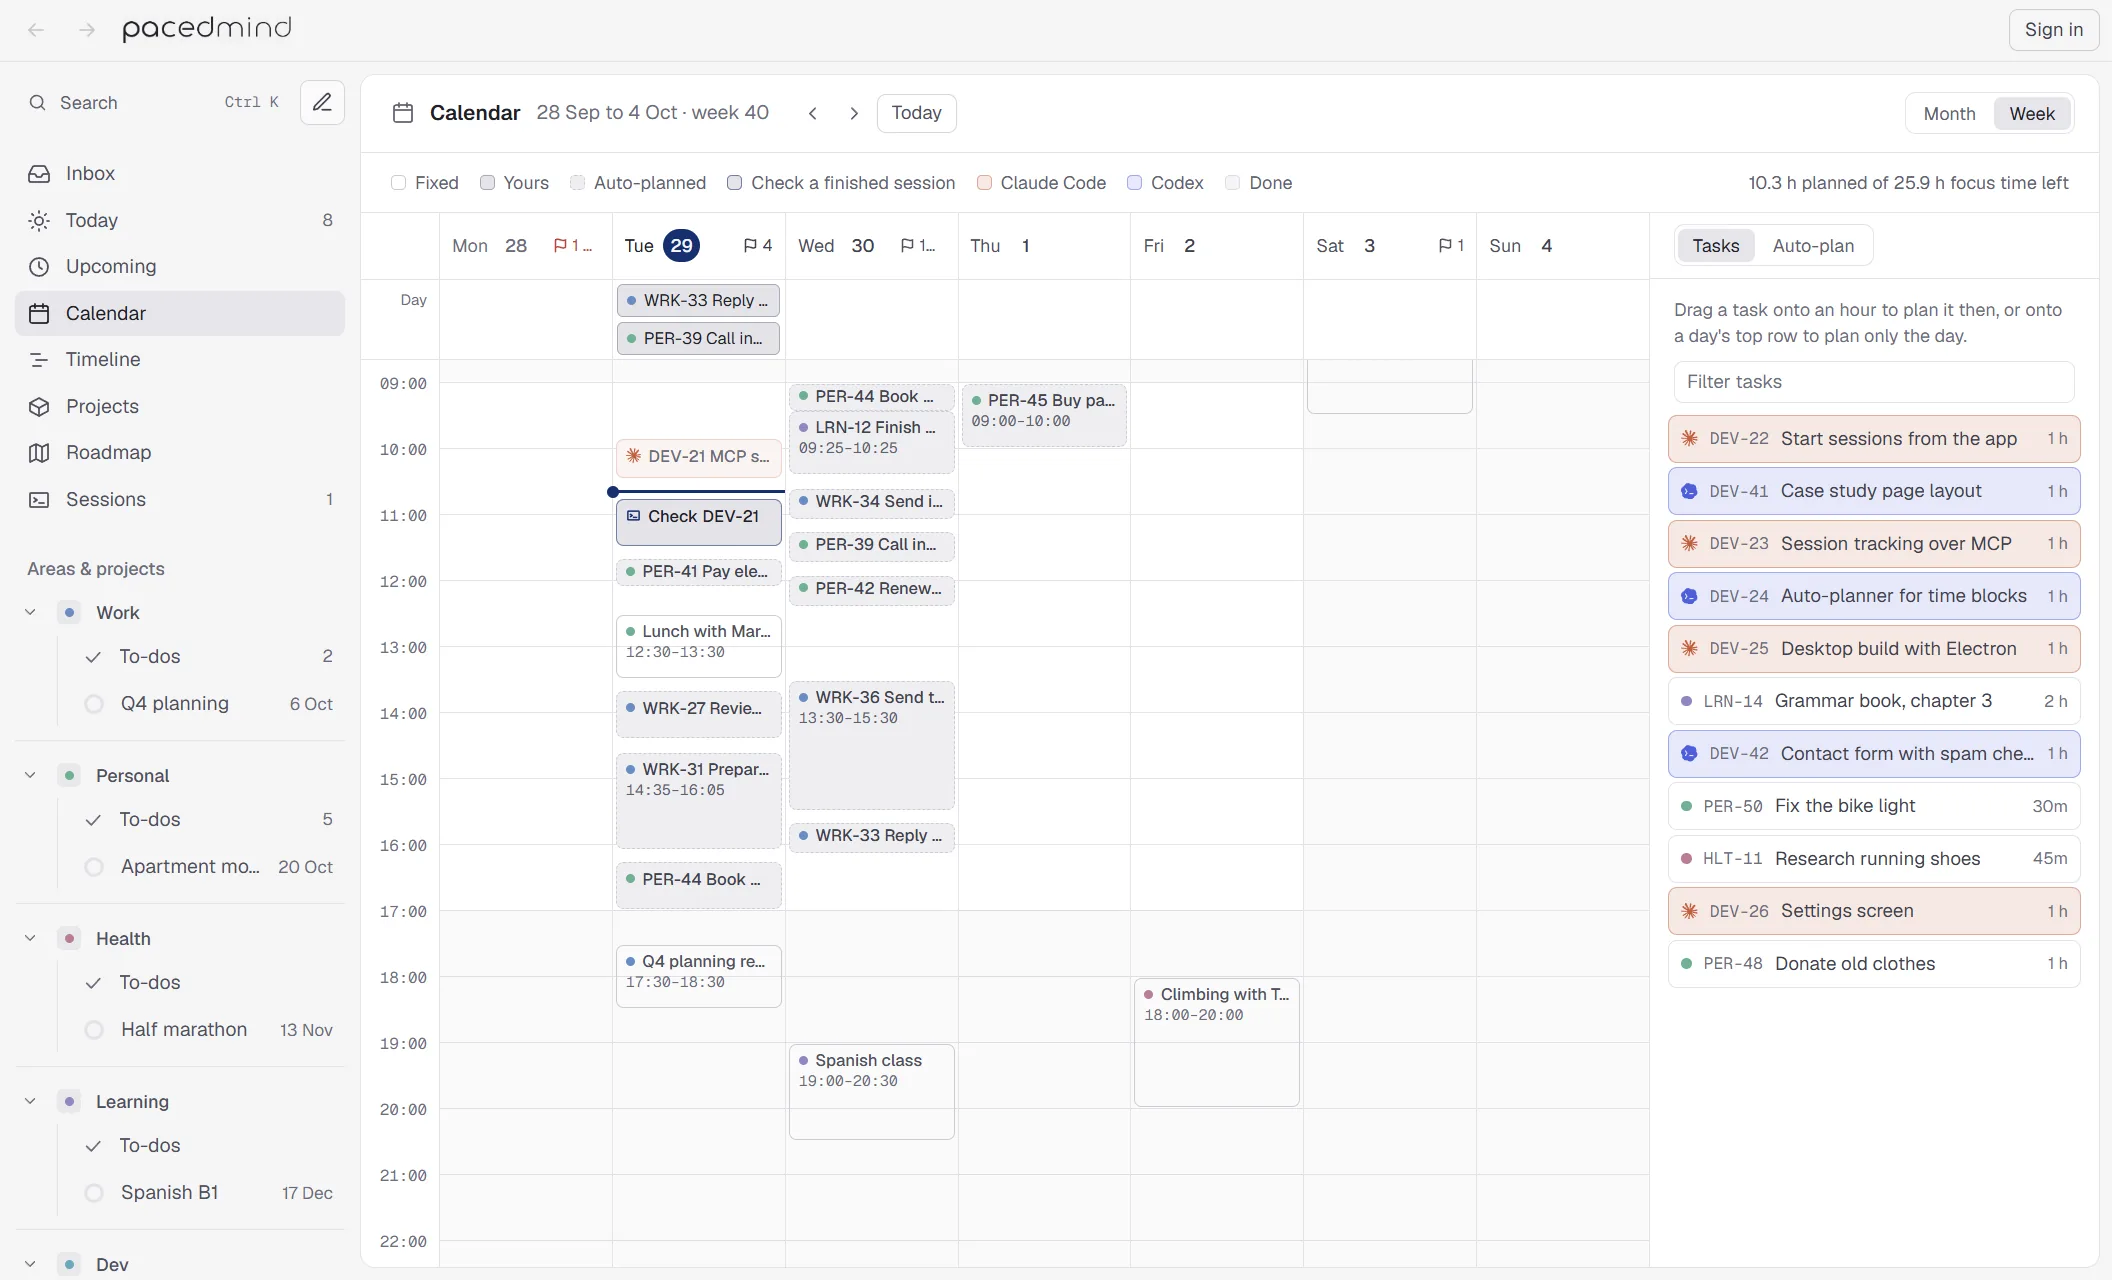Toggle the Auto-planned filter checkbox
Screen dimensions: 2112x1280
[x=577, y=183]
